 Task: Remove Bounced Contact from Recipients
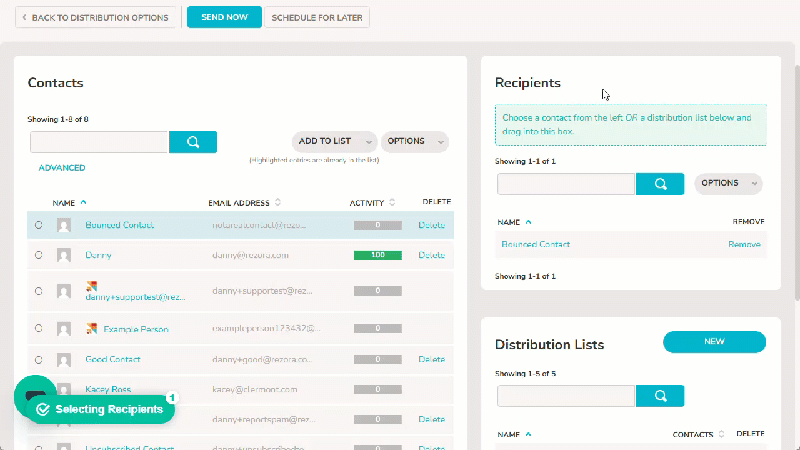click(x=744, y=244)
